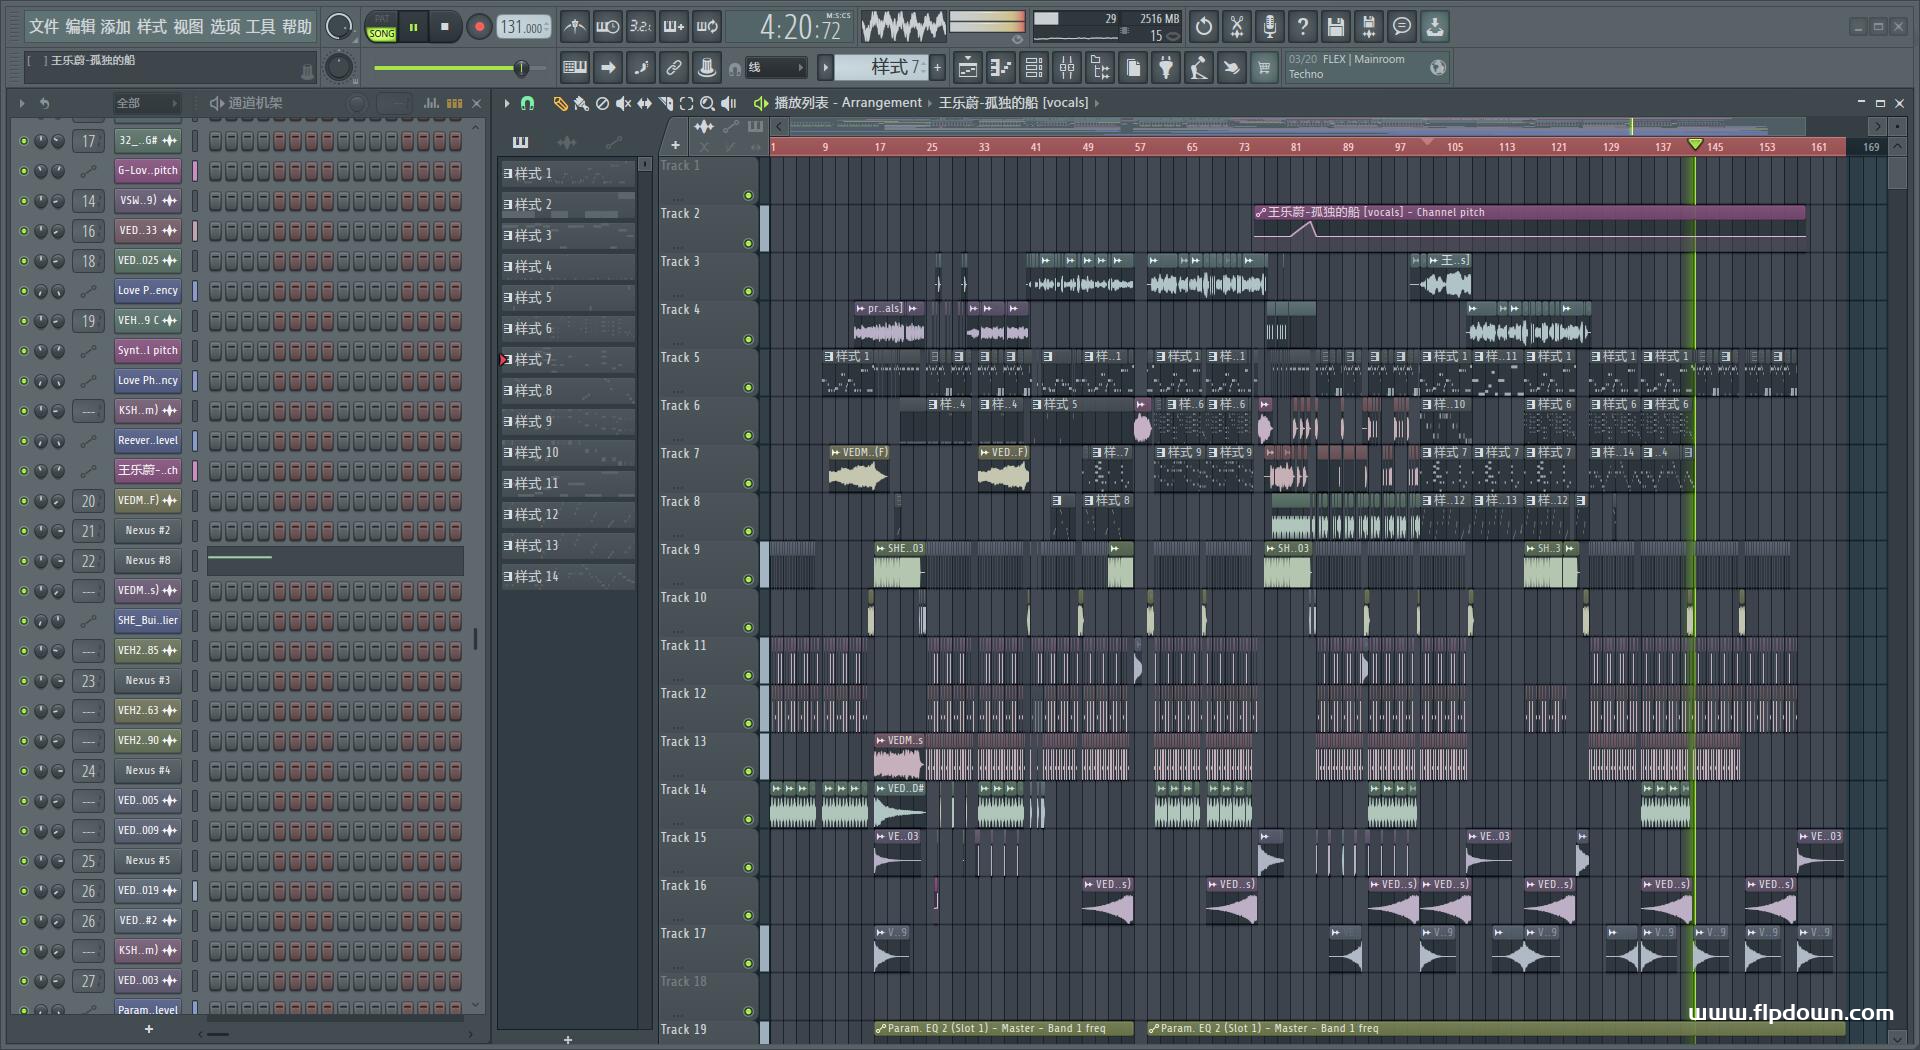This screenshot has width=1920, height=1050.
Task: Toggle green LED for SHE_Bui..lier channel
Action: tap(24, 621)
